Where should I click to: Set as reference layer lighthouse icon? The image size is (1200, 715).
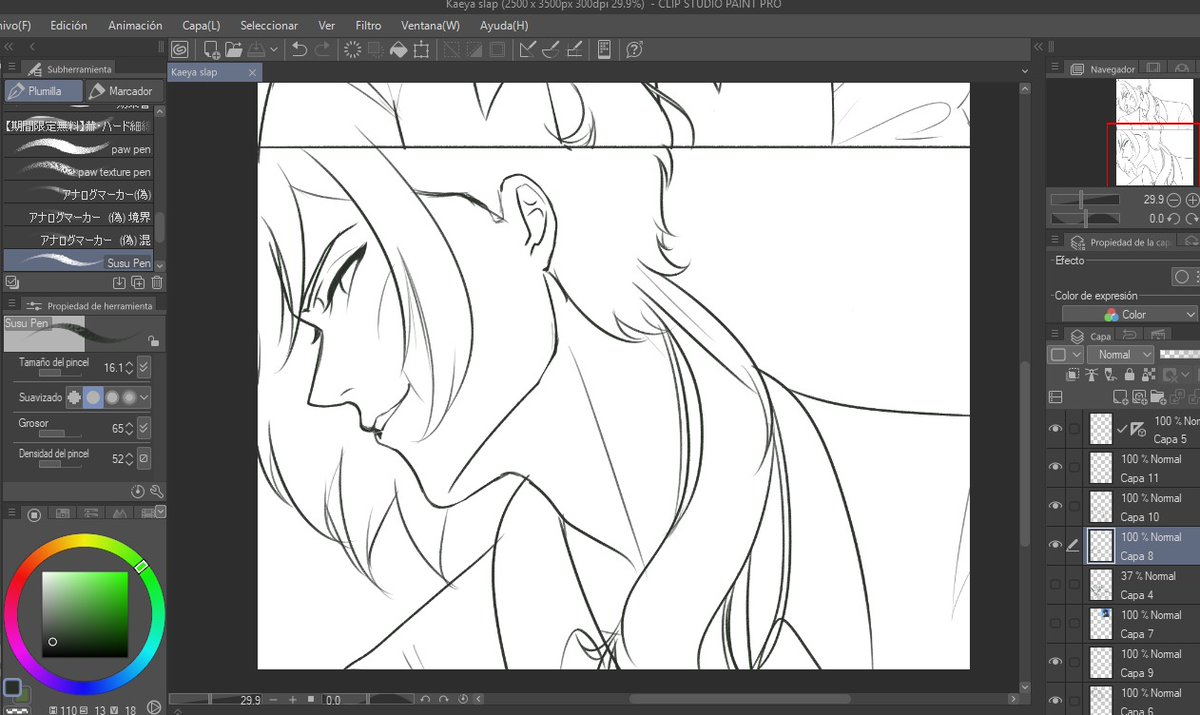[1092, 375]
